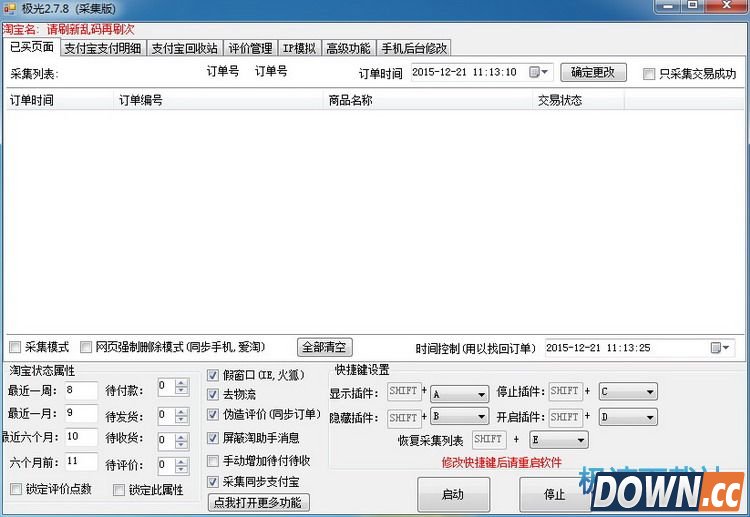750x517 pixels.
Task: Click the 请刷新乱码再刷次 red text
Action: 91,30
